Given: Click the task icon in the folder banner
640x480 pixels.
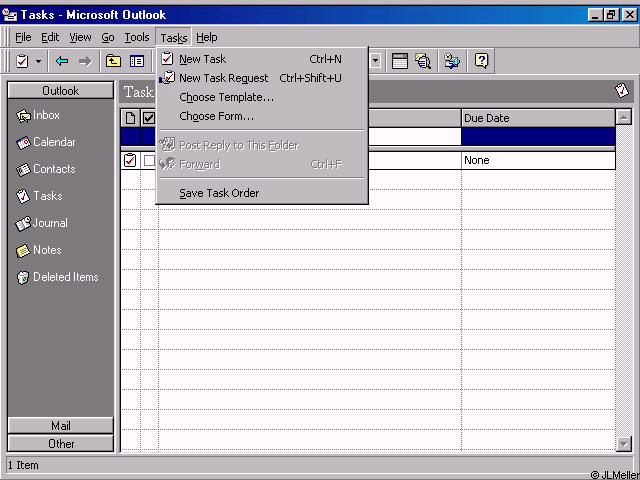Looking at the screenshot, I should point(622,91).
